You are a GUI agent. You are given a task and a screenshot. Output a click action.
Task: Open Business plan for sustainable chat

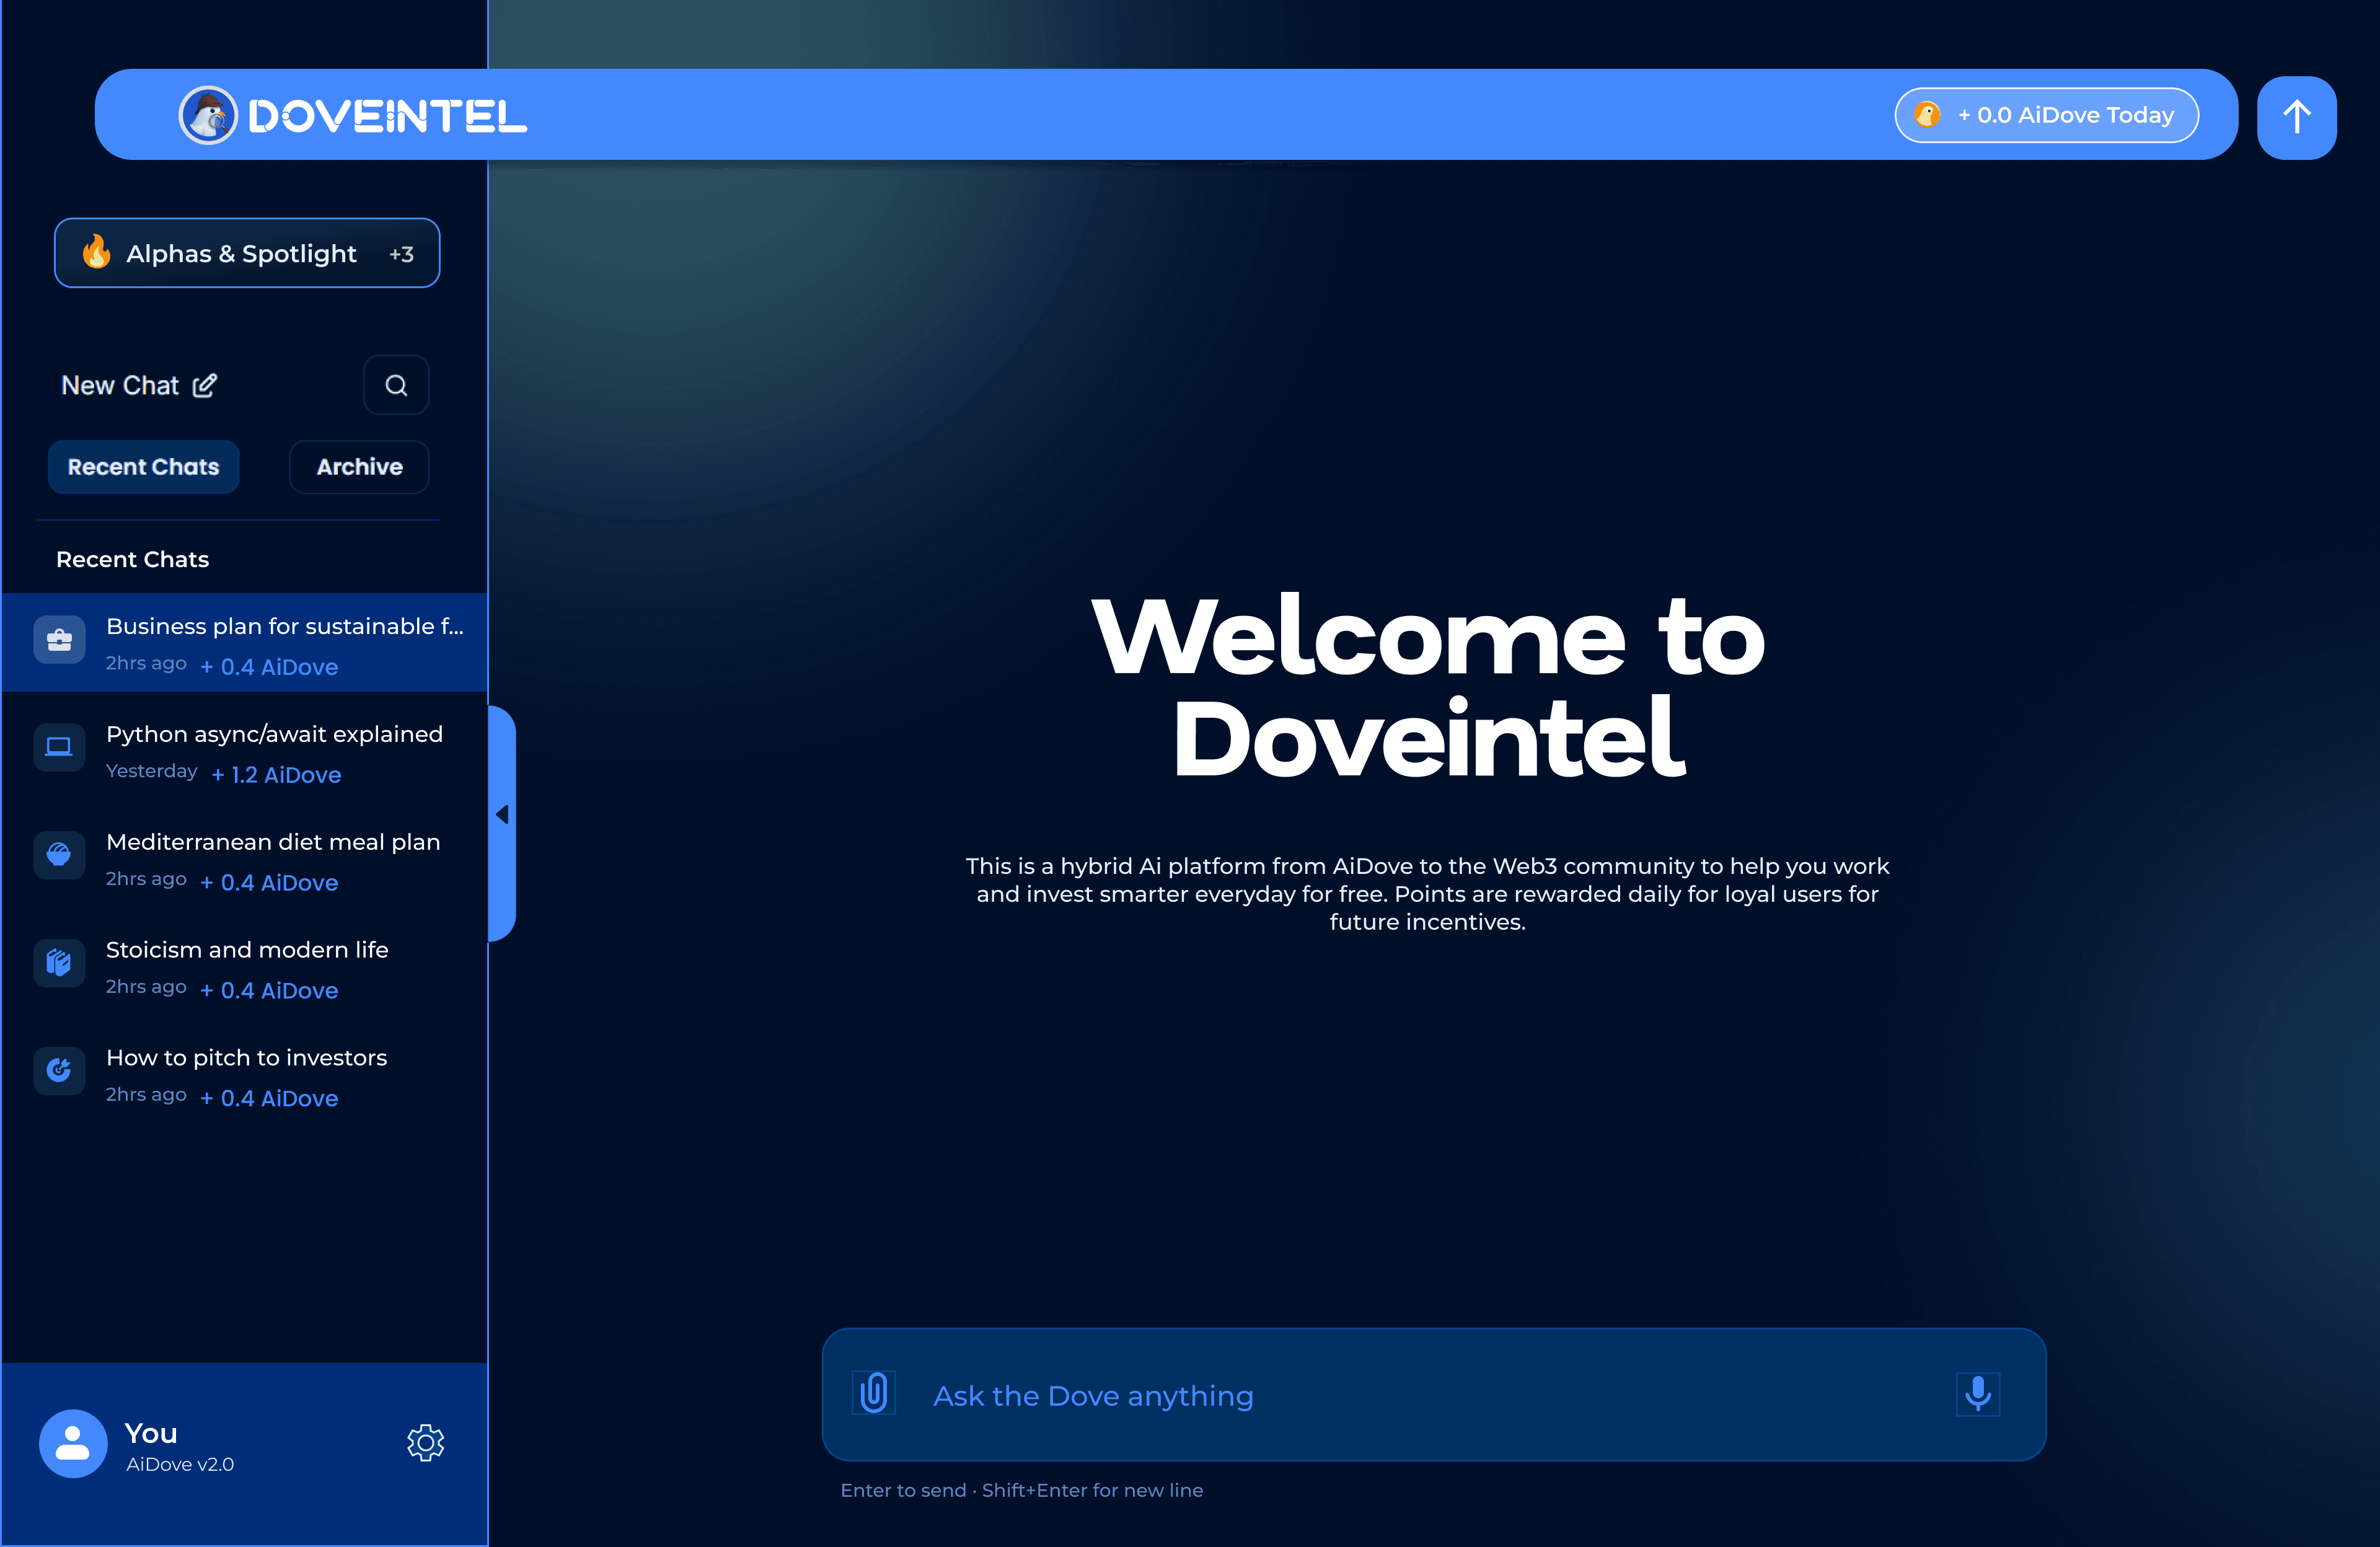[x=245, y=642]
